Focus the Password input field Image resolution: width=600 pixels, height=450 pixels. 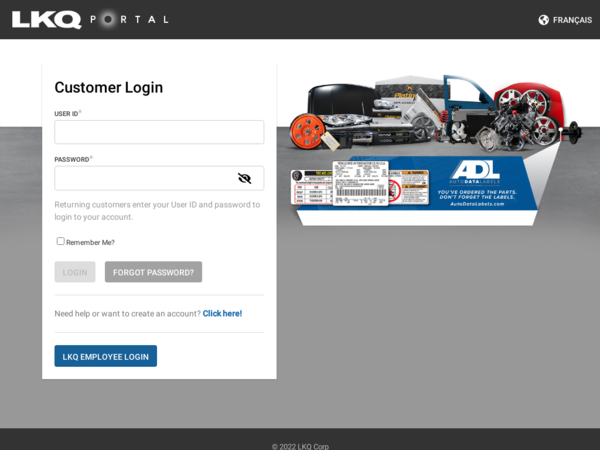tap(159, 178)
